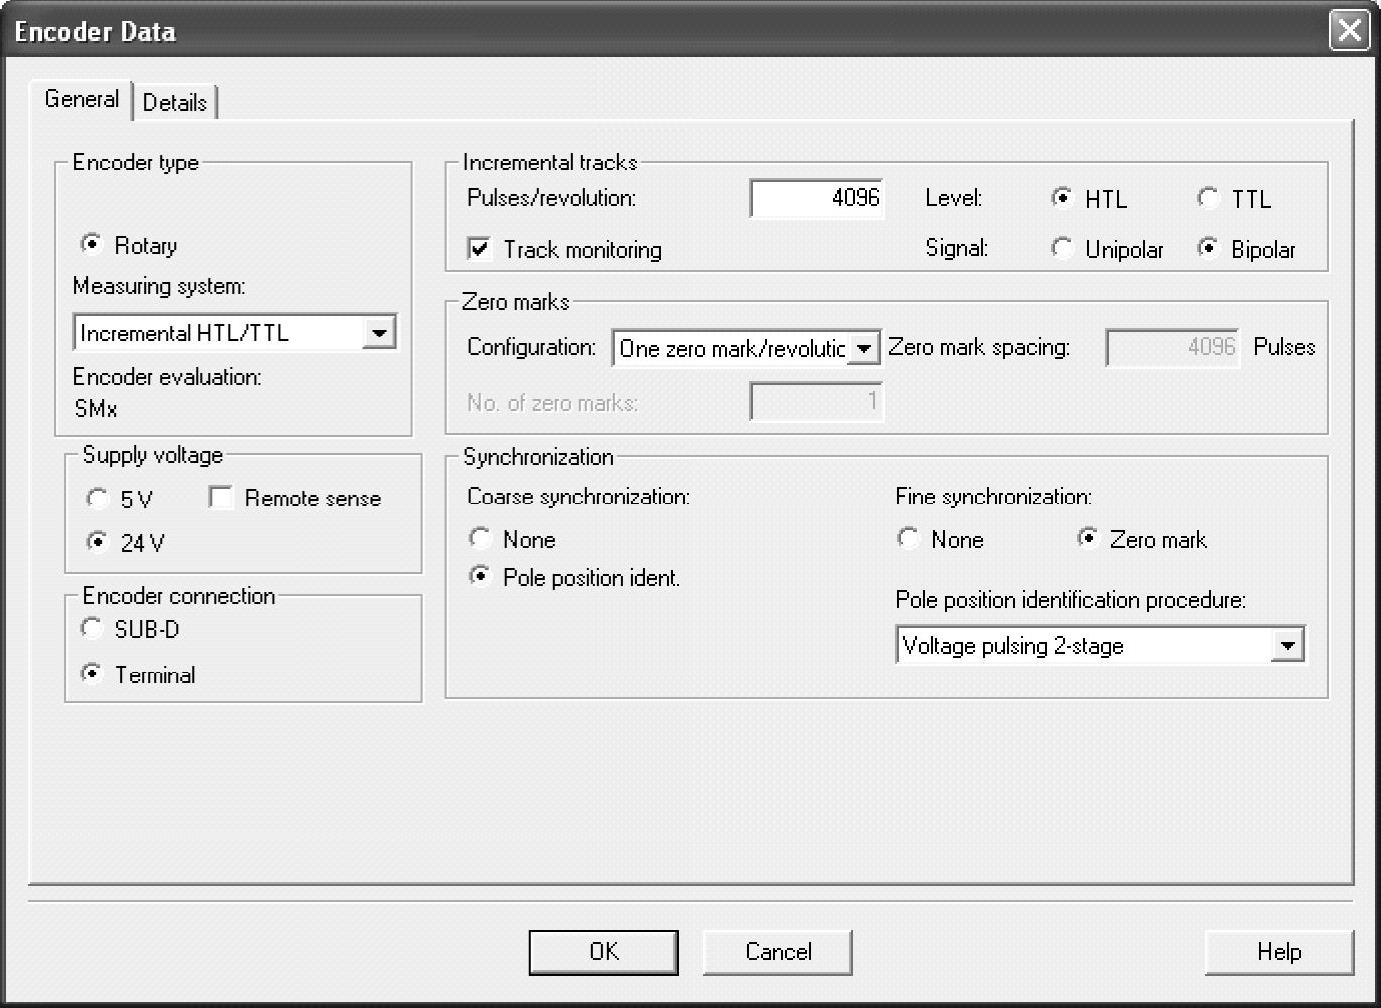Select None for fine synchronization
The image size is (1381, 1008).
[908, 539]
